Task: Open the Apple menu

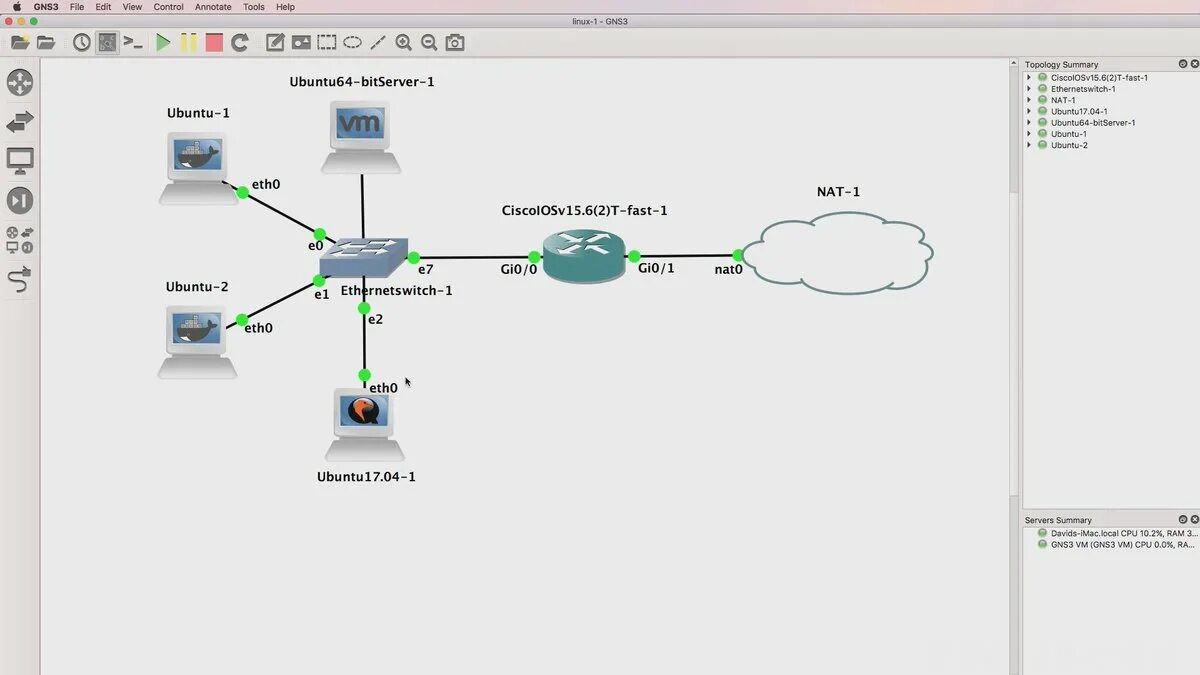Action: coord(16,7)
